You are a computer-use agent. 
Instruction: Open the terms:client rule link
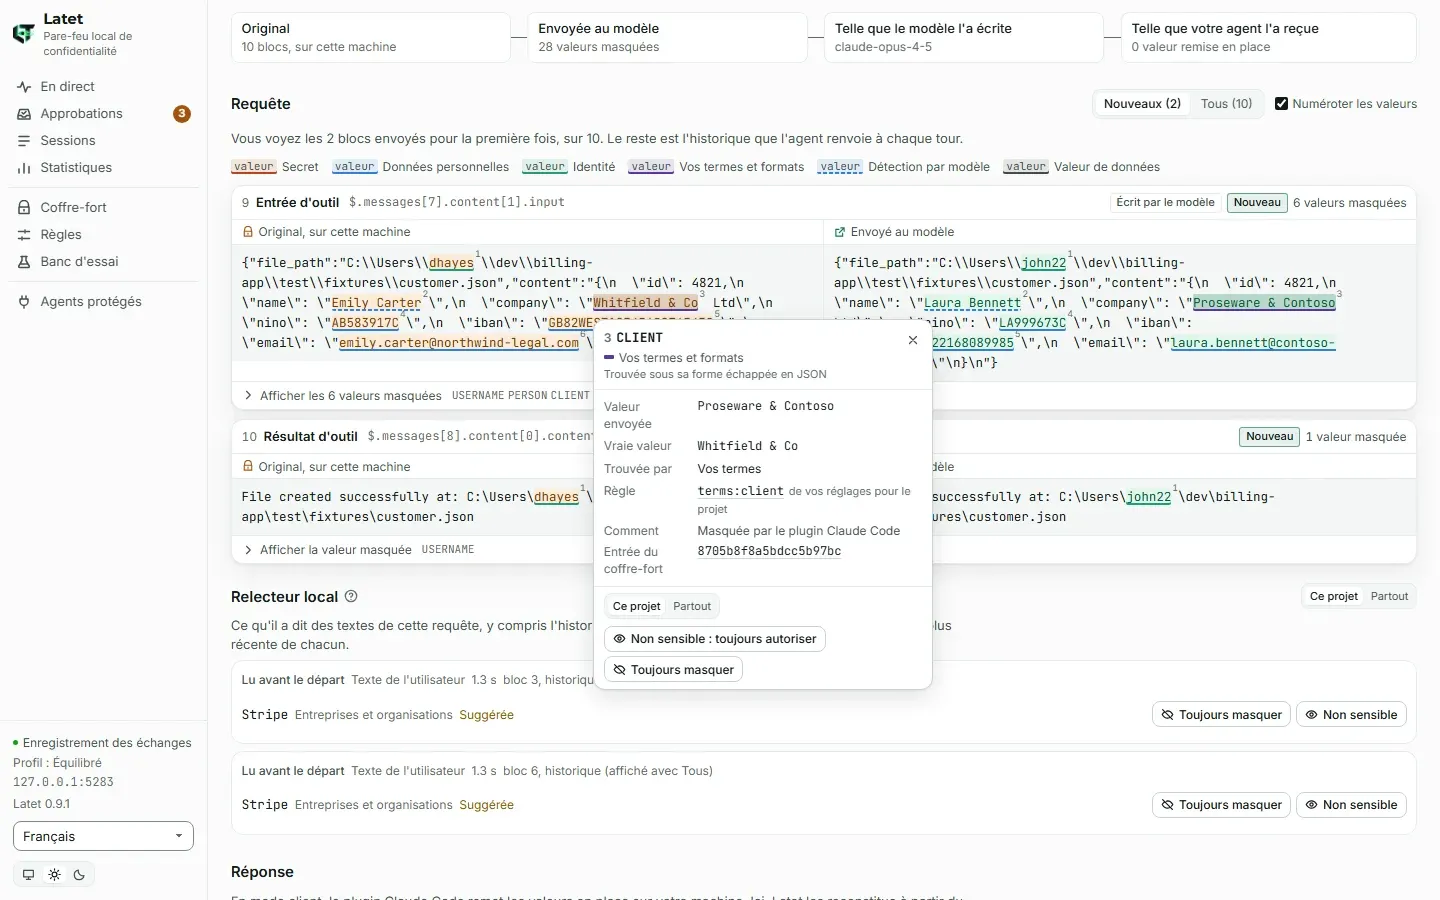740,491
